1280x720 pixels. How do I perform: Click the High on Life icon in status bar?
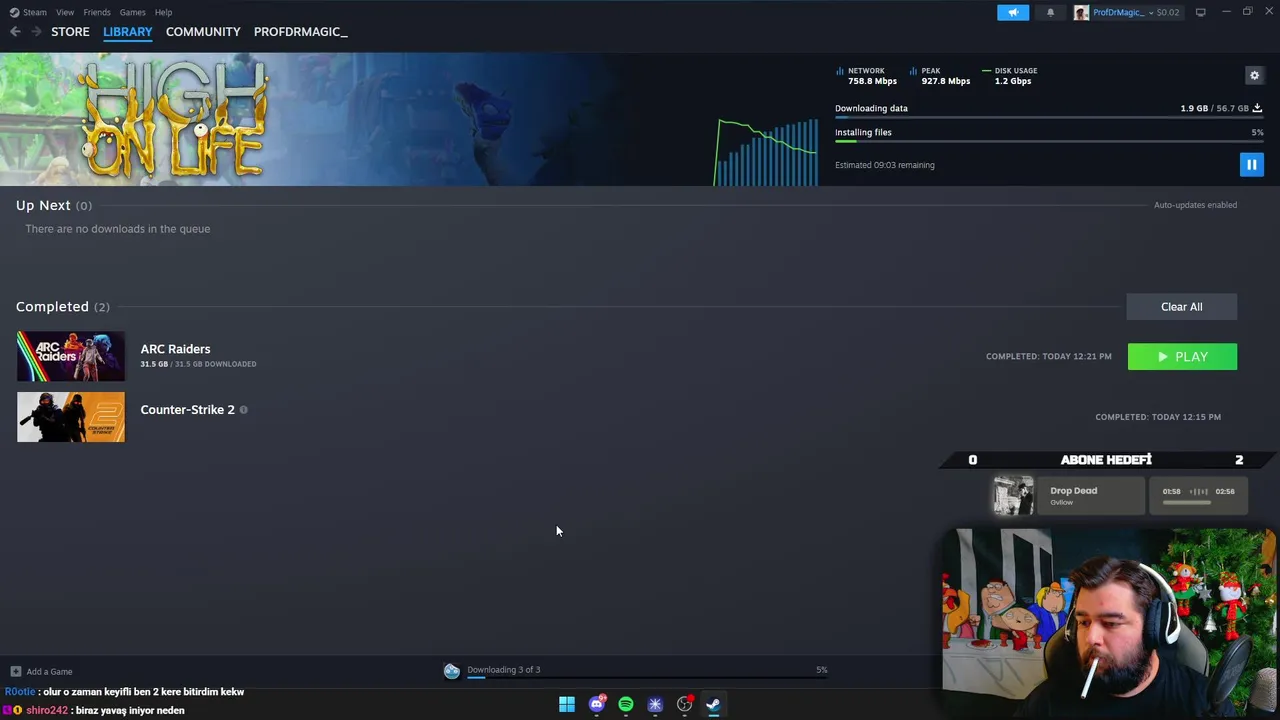(452, 671)
